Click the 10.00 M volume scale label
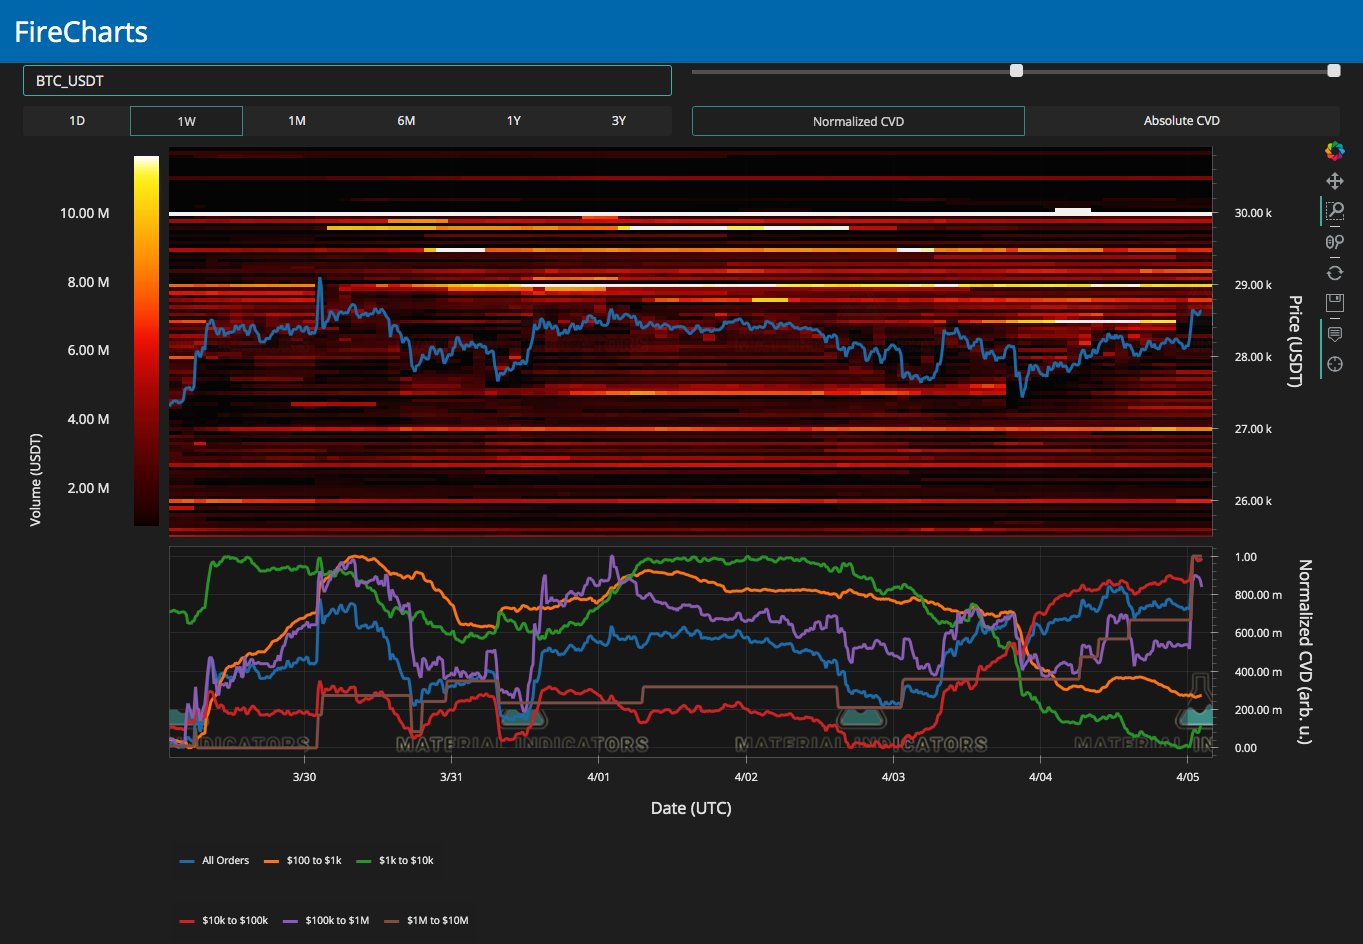1363x944 pixels. click(84, 213)
